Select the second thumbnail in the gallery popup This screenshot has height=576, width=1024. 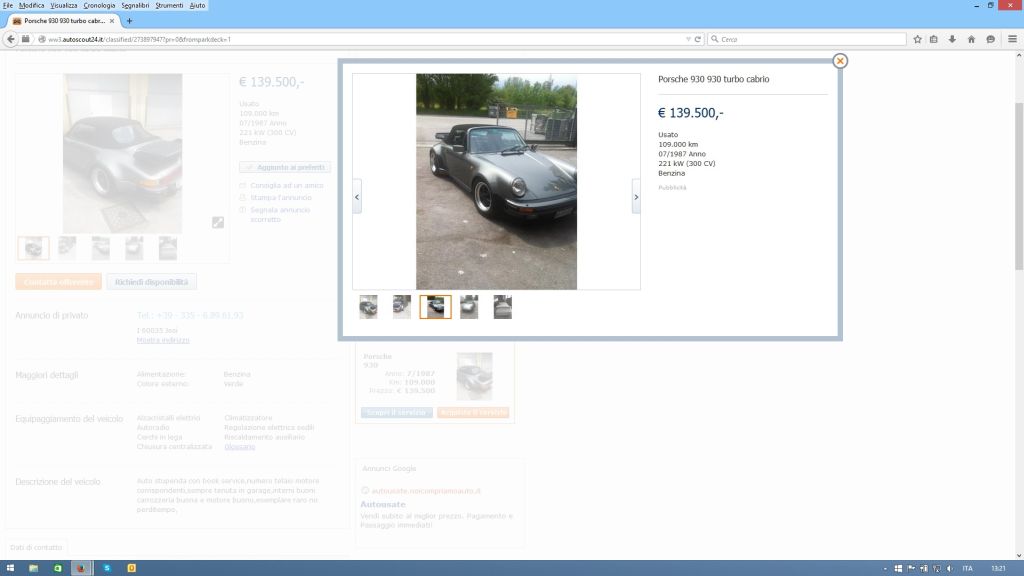pyautogui.click(x=402, y=307)
